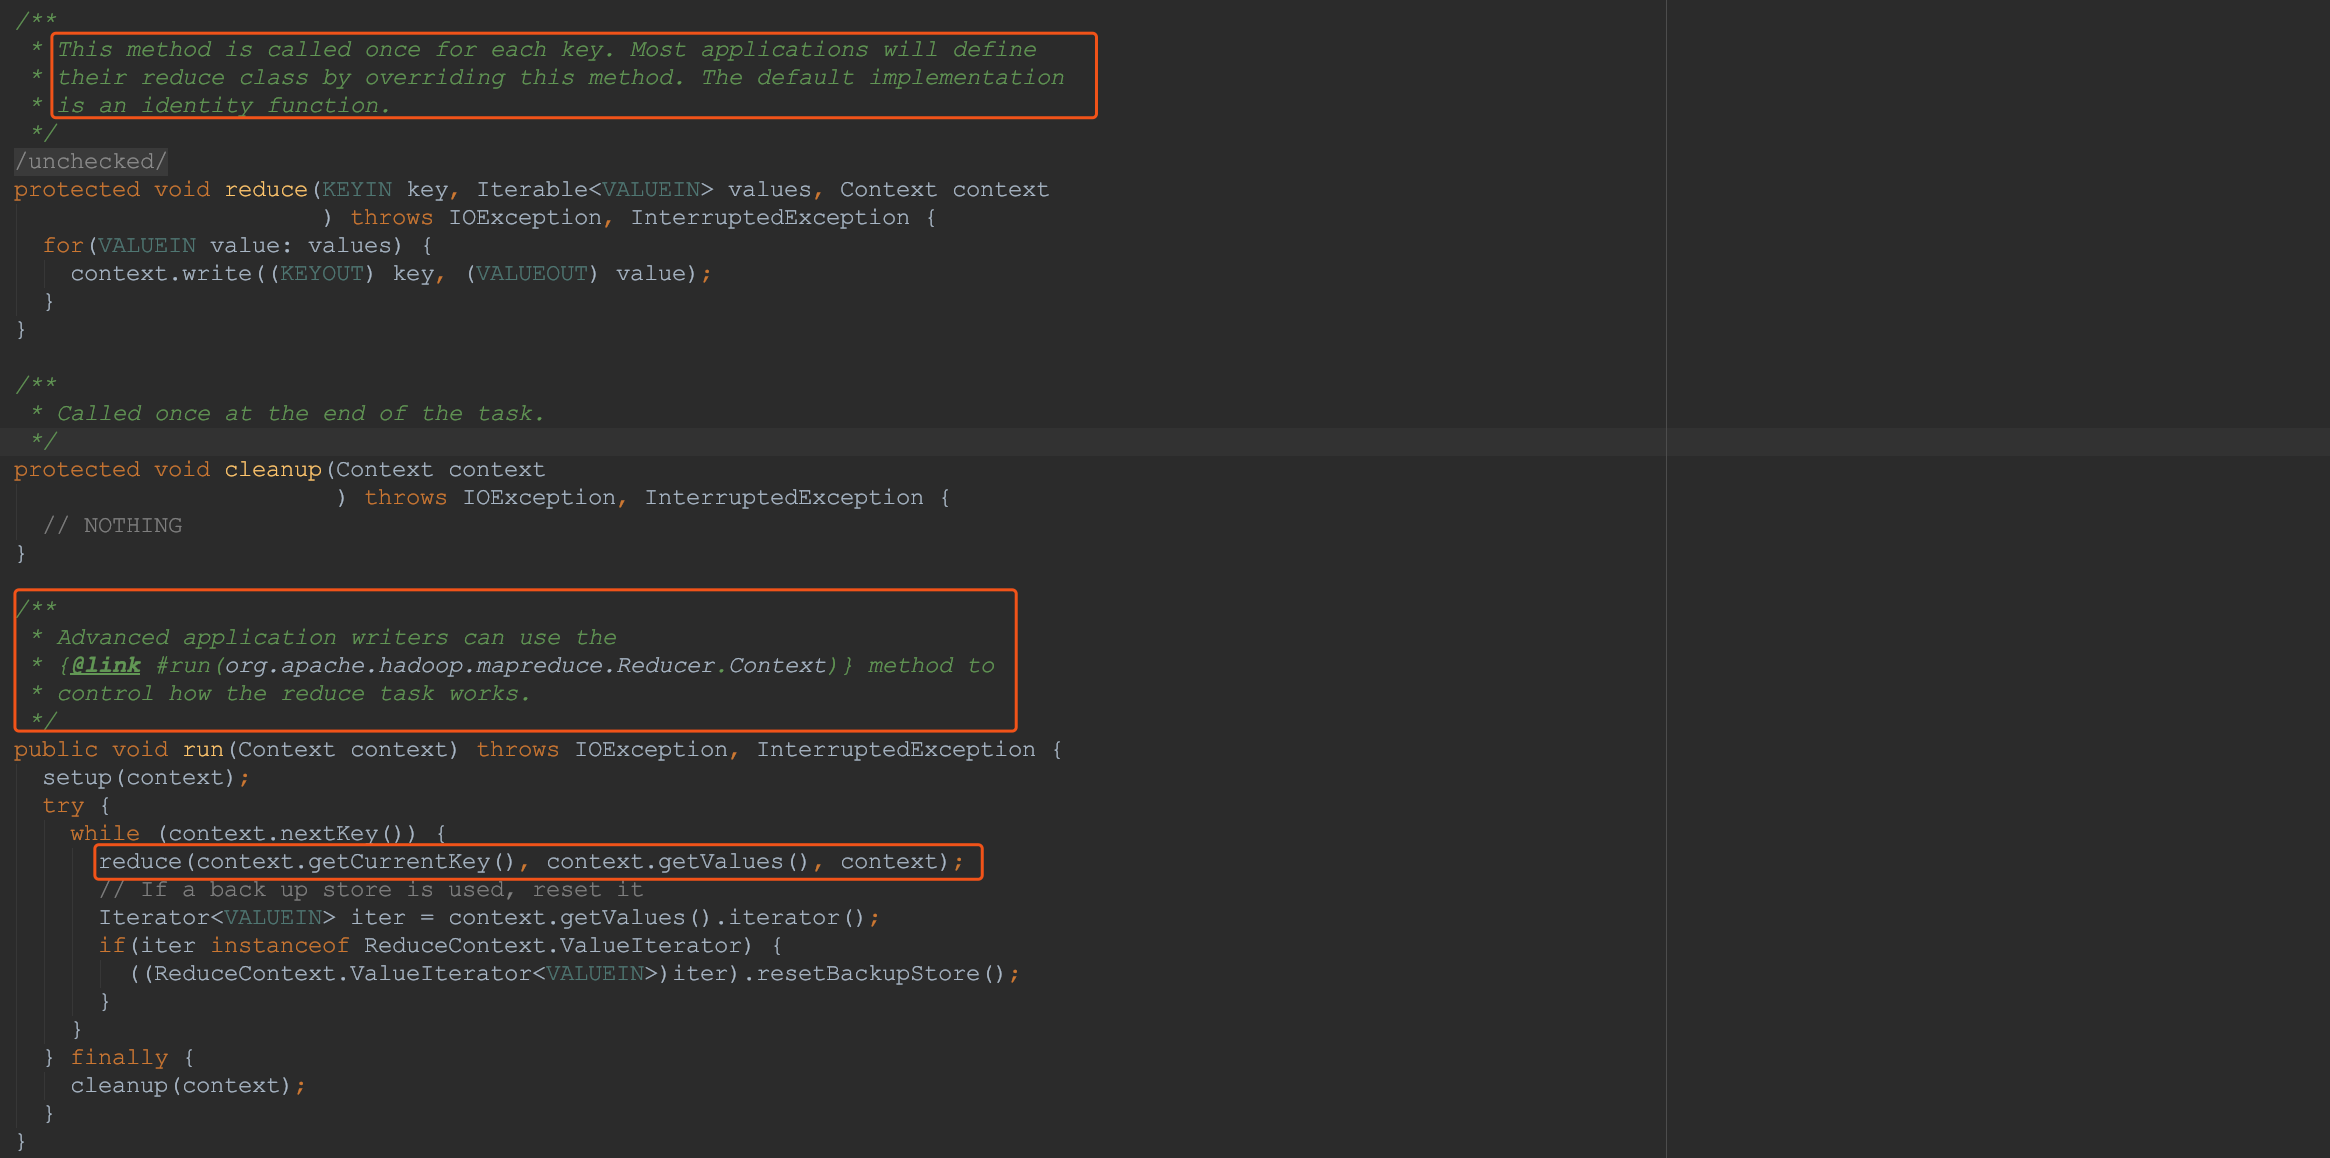
Task: Click the '// NOTHING' comment
Action: [112, 525]
